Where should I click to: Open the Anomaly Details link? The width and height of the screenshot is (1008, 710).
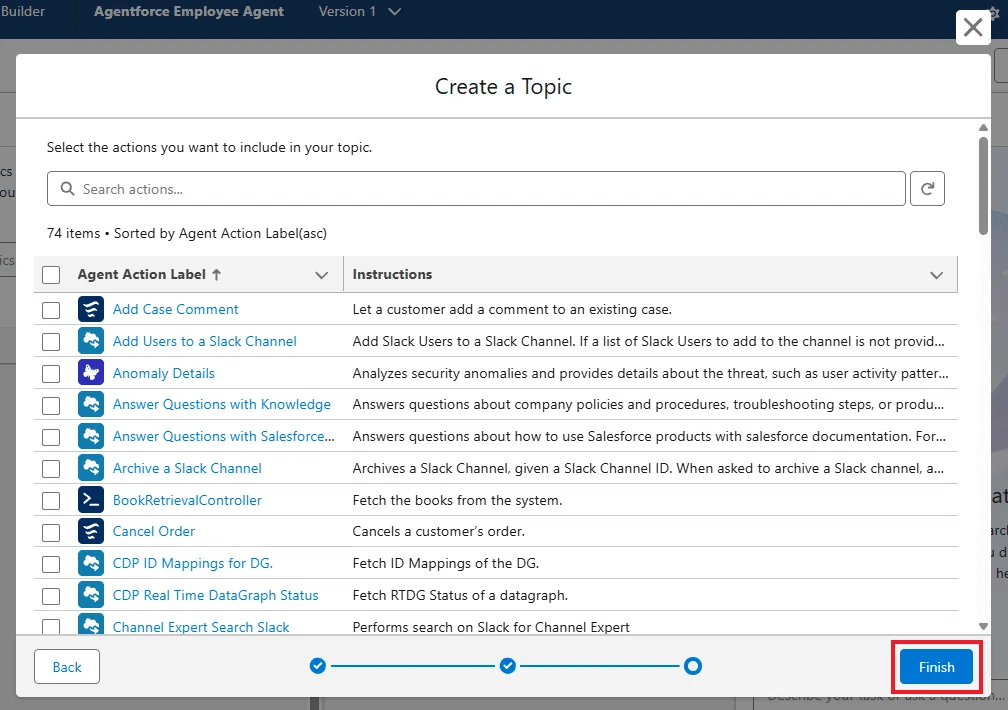163,373
